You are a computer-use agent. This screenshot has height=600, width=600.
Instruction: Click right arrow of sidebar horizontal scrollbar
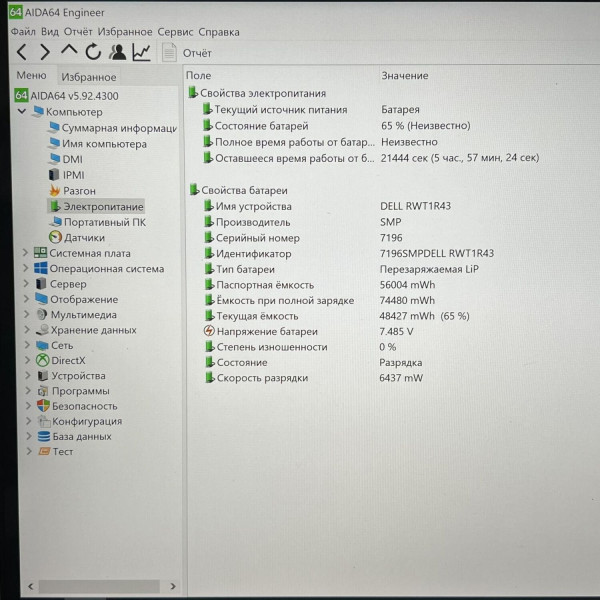173,586
